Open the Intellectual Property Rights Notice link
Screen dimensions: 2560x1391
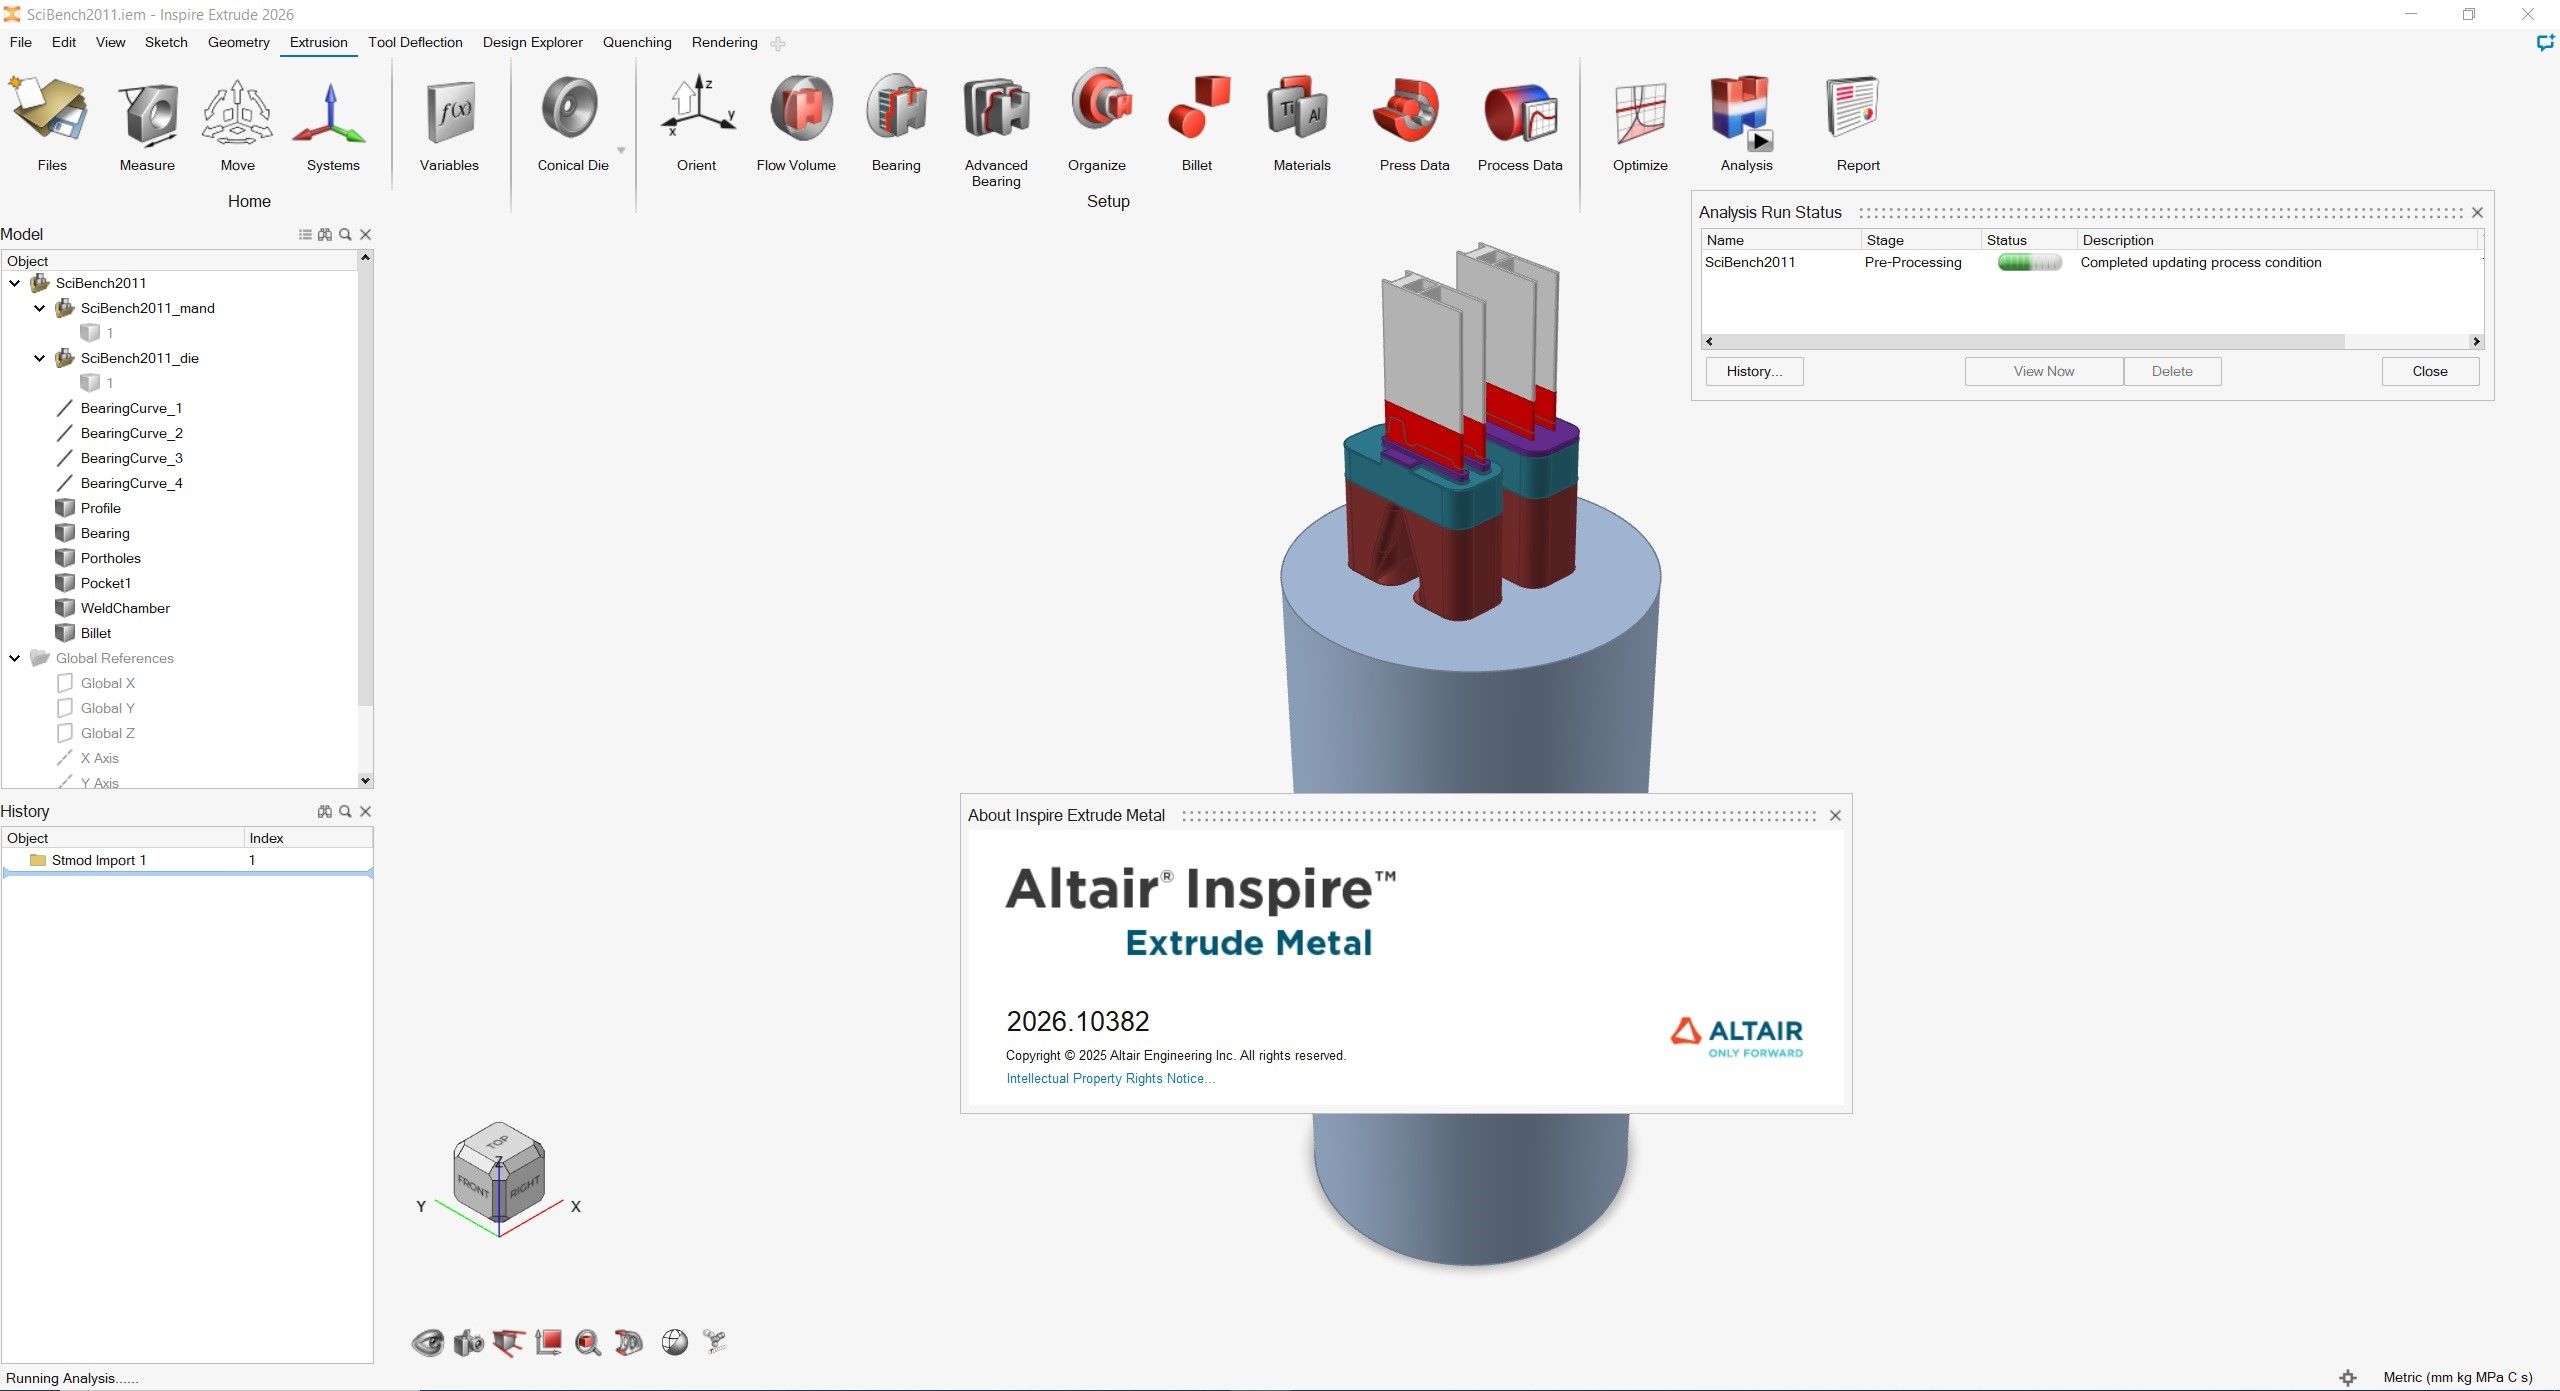click(x=1109, y=1078)
